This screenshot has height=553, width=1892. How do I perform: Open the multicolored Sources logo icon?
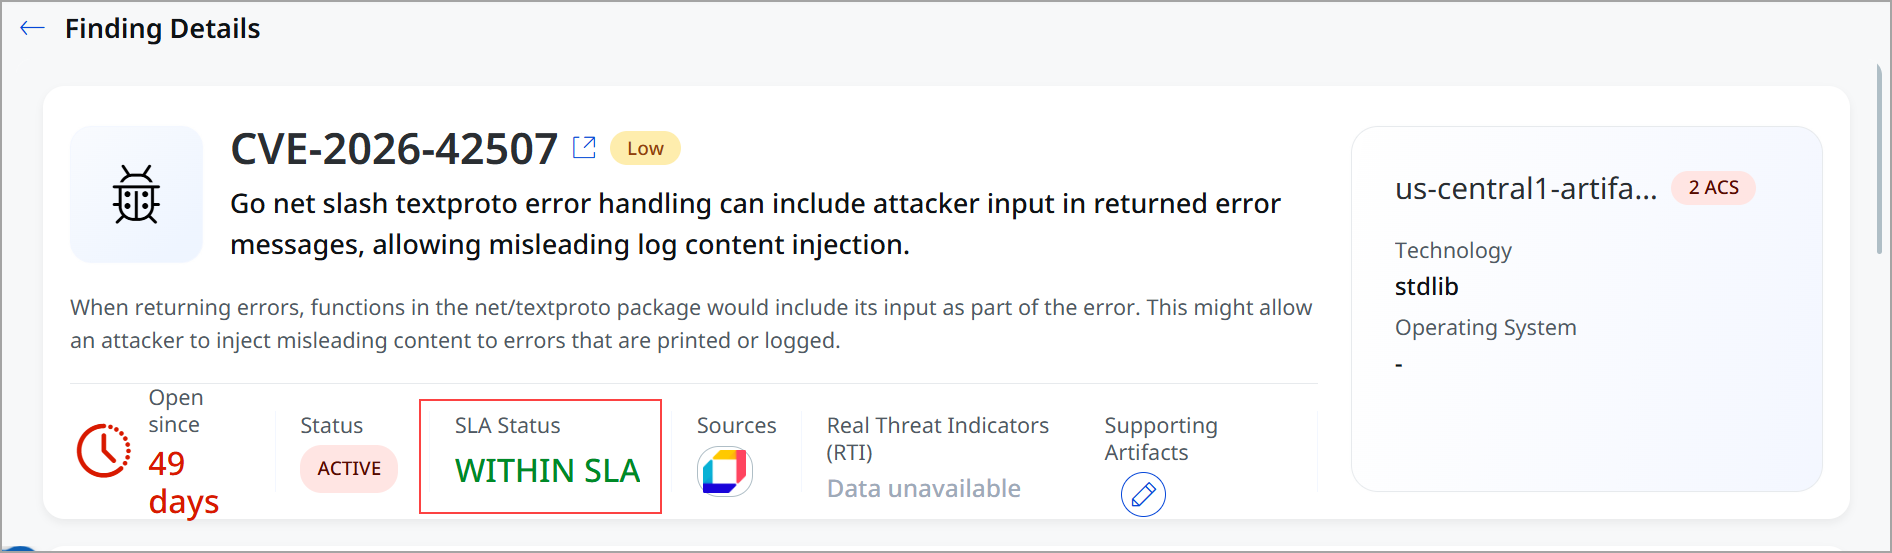[x=725, y=471]
